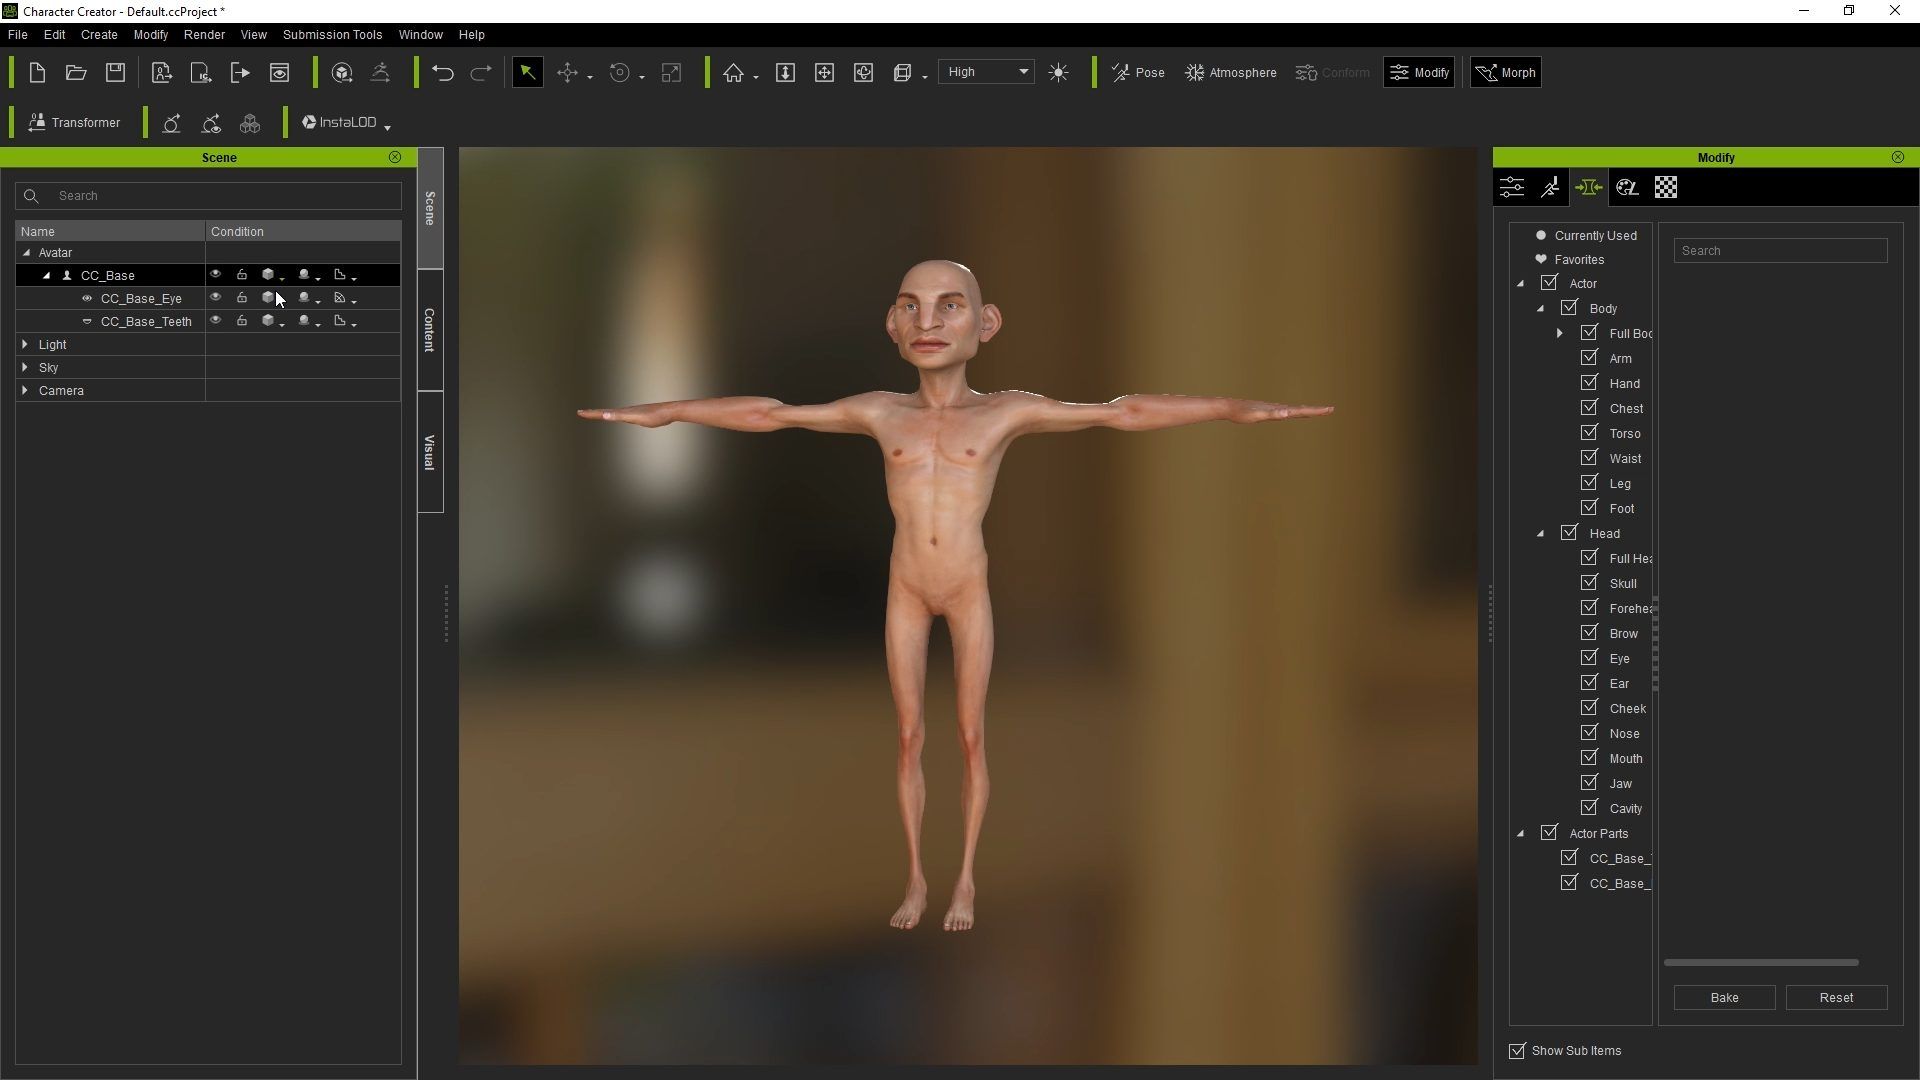
Task: Open the Motion pose tab in Modify panel
Action: pyautogui.click(x=1550, y=187)
